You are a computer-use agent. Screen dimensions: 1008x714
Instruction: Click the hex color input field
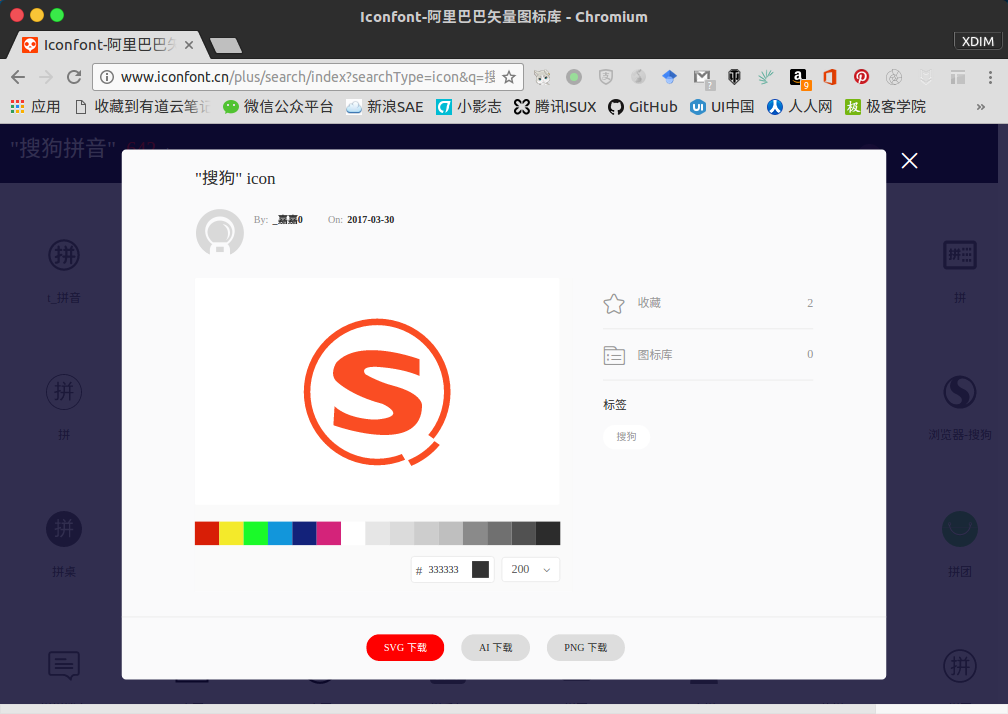coord(445,569)
